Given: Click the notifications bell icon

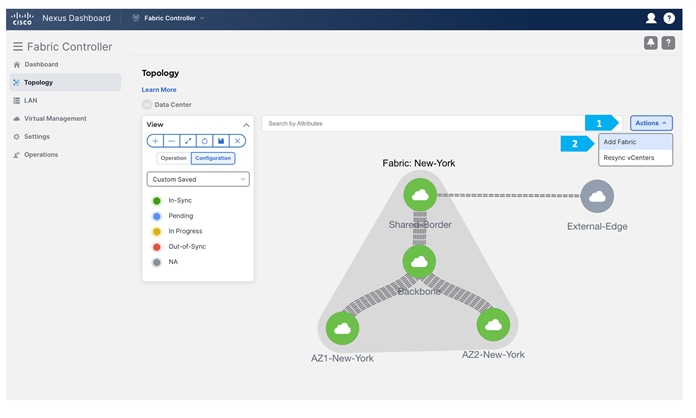Looking at the screenshot, I should [651, 43].
